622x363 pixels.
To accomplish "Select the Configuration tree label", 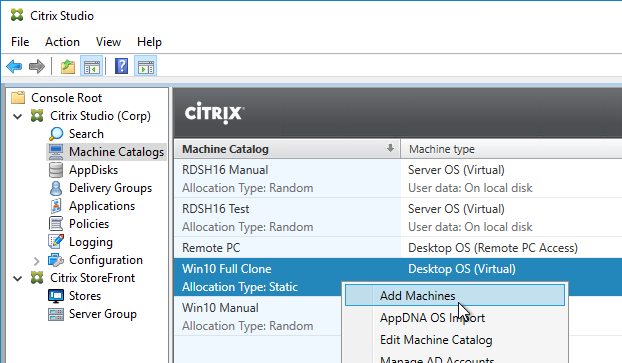I will [106, 260].
